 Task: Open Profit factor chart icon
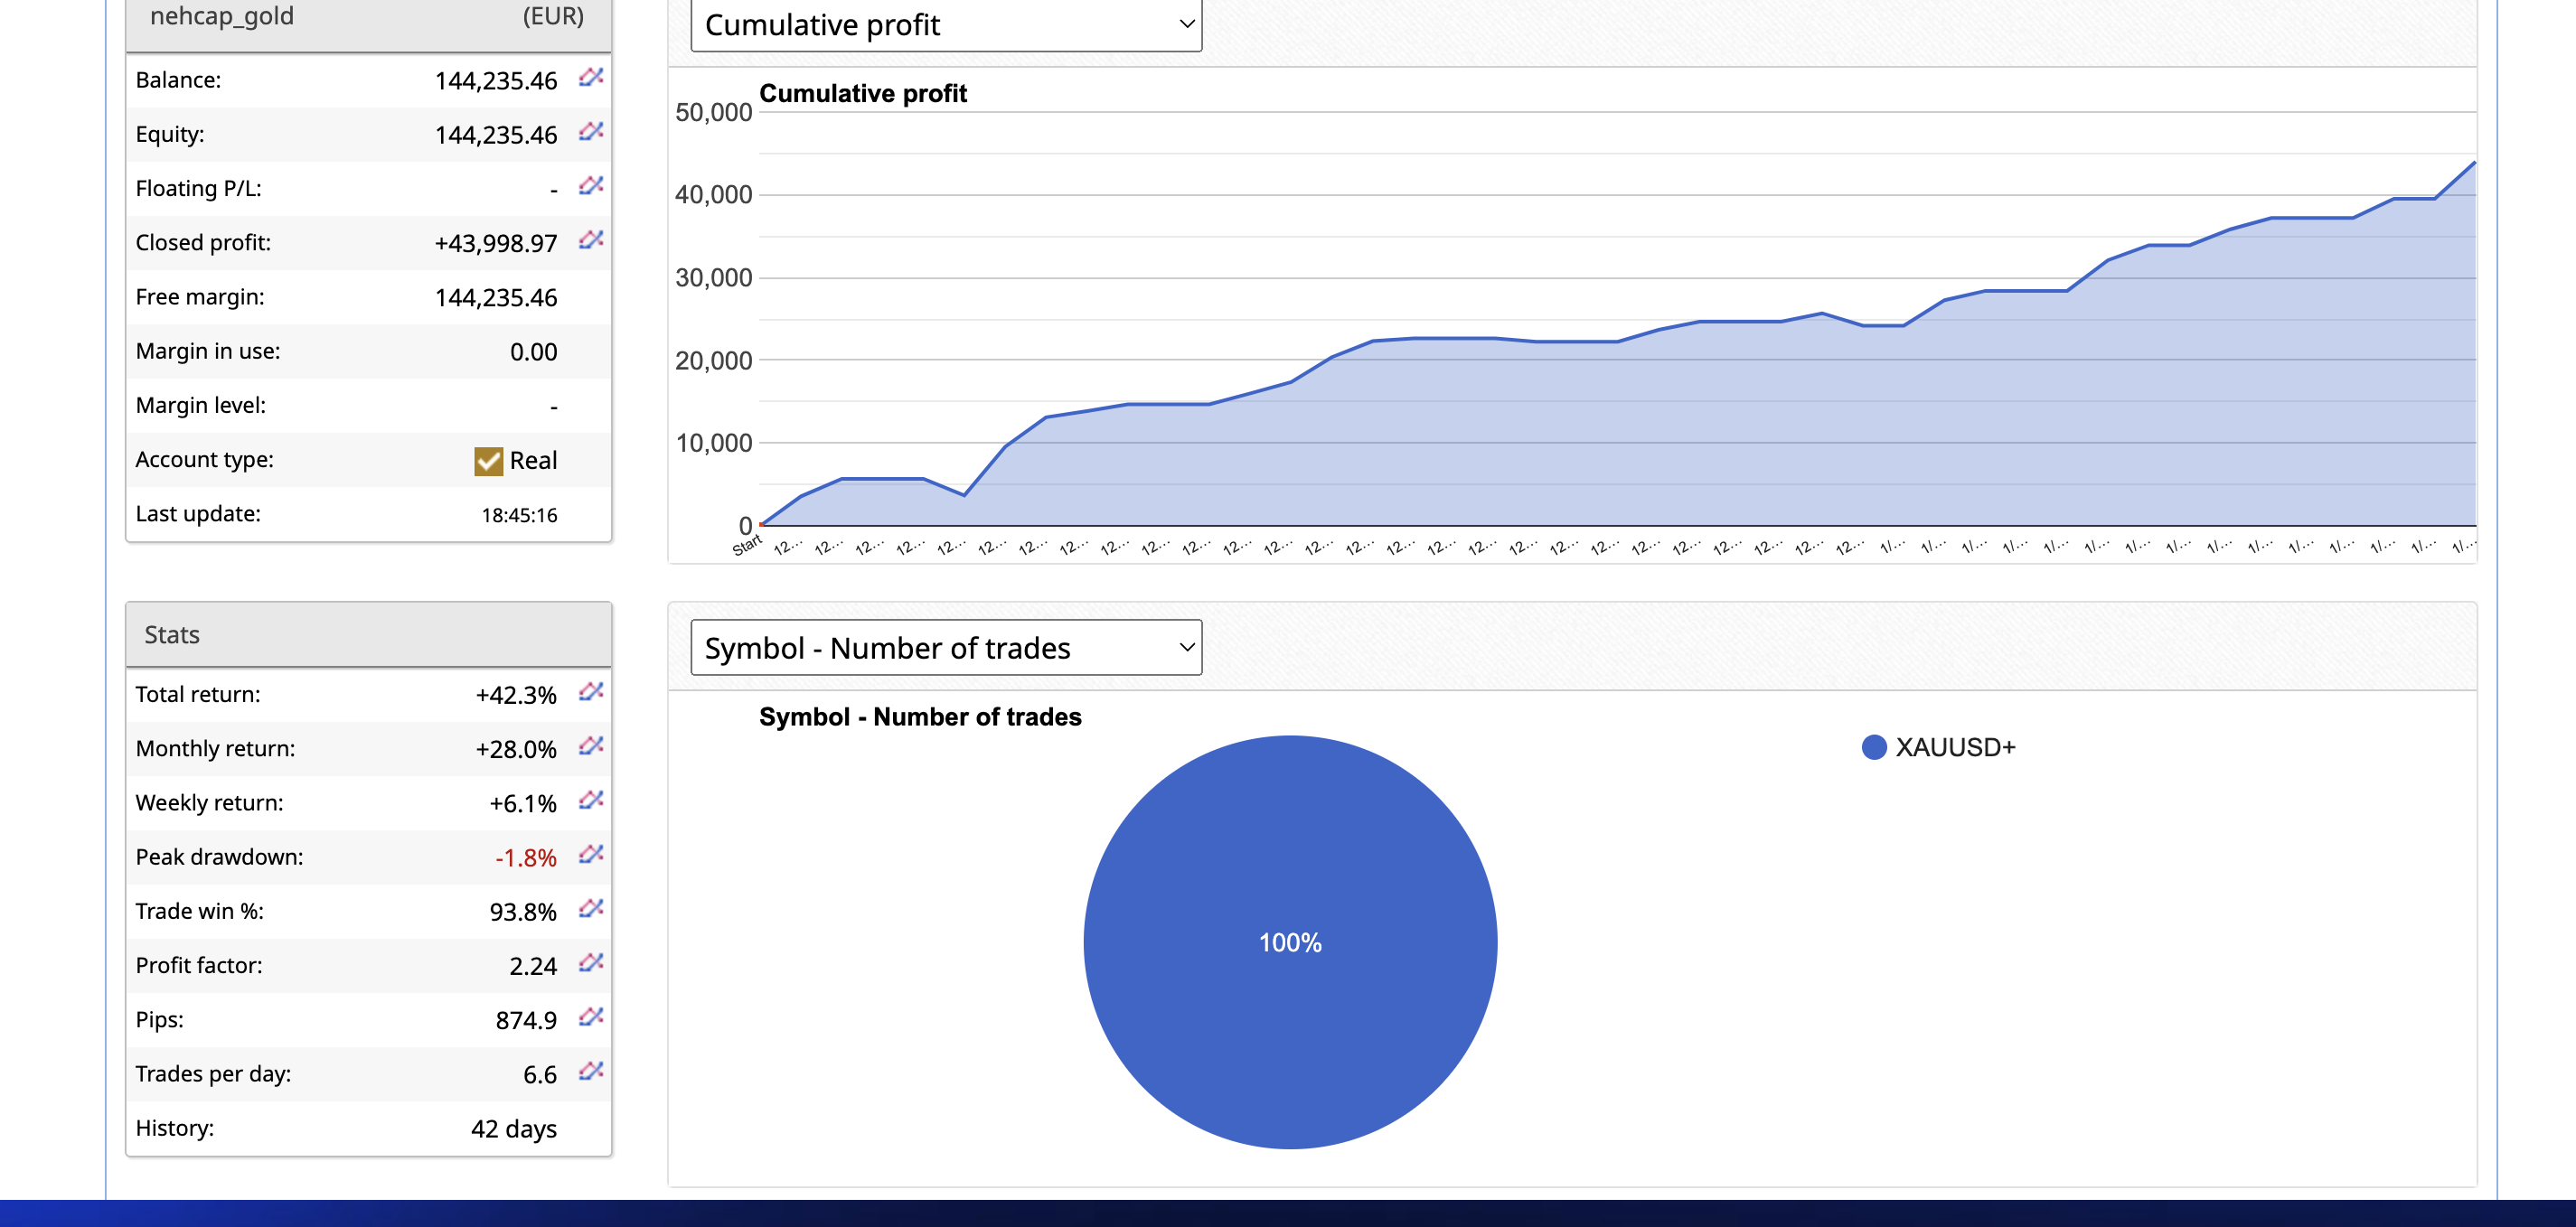coord(590,963)
